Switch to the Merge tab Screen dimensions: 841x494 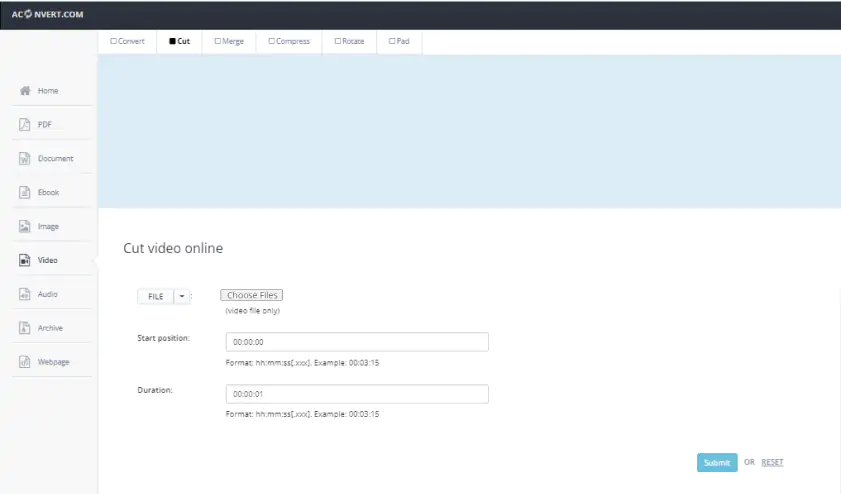229,42
